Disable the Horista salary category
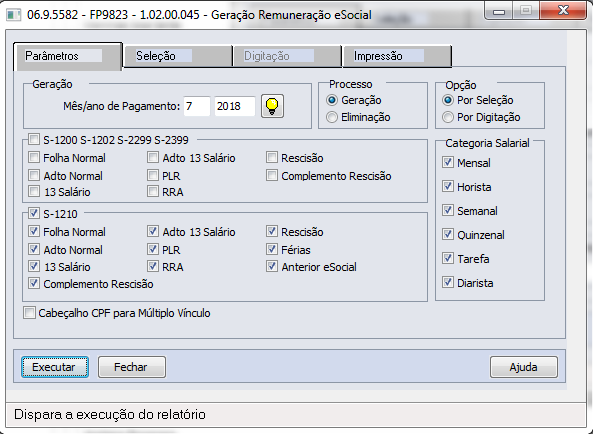Image resolution: width=593 pixels, height=434 pixels. point(448,186)
